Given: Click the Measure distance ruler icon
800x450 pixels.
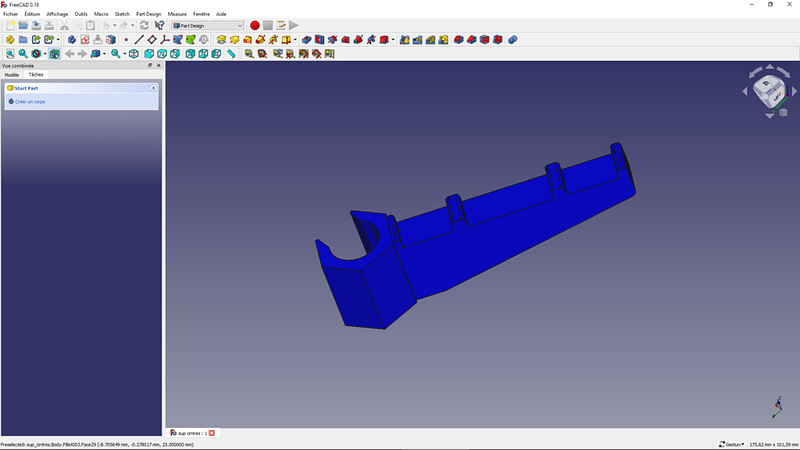Looking at the screenshot, I should (x=231, y=54).
